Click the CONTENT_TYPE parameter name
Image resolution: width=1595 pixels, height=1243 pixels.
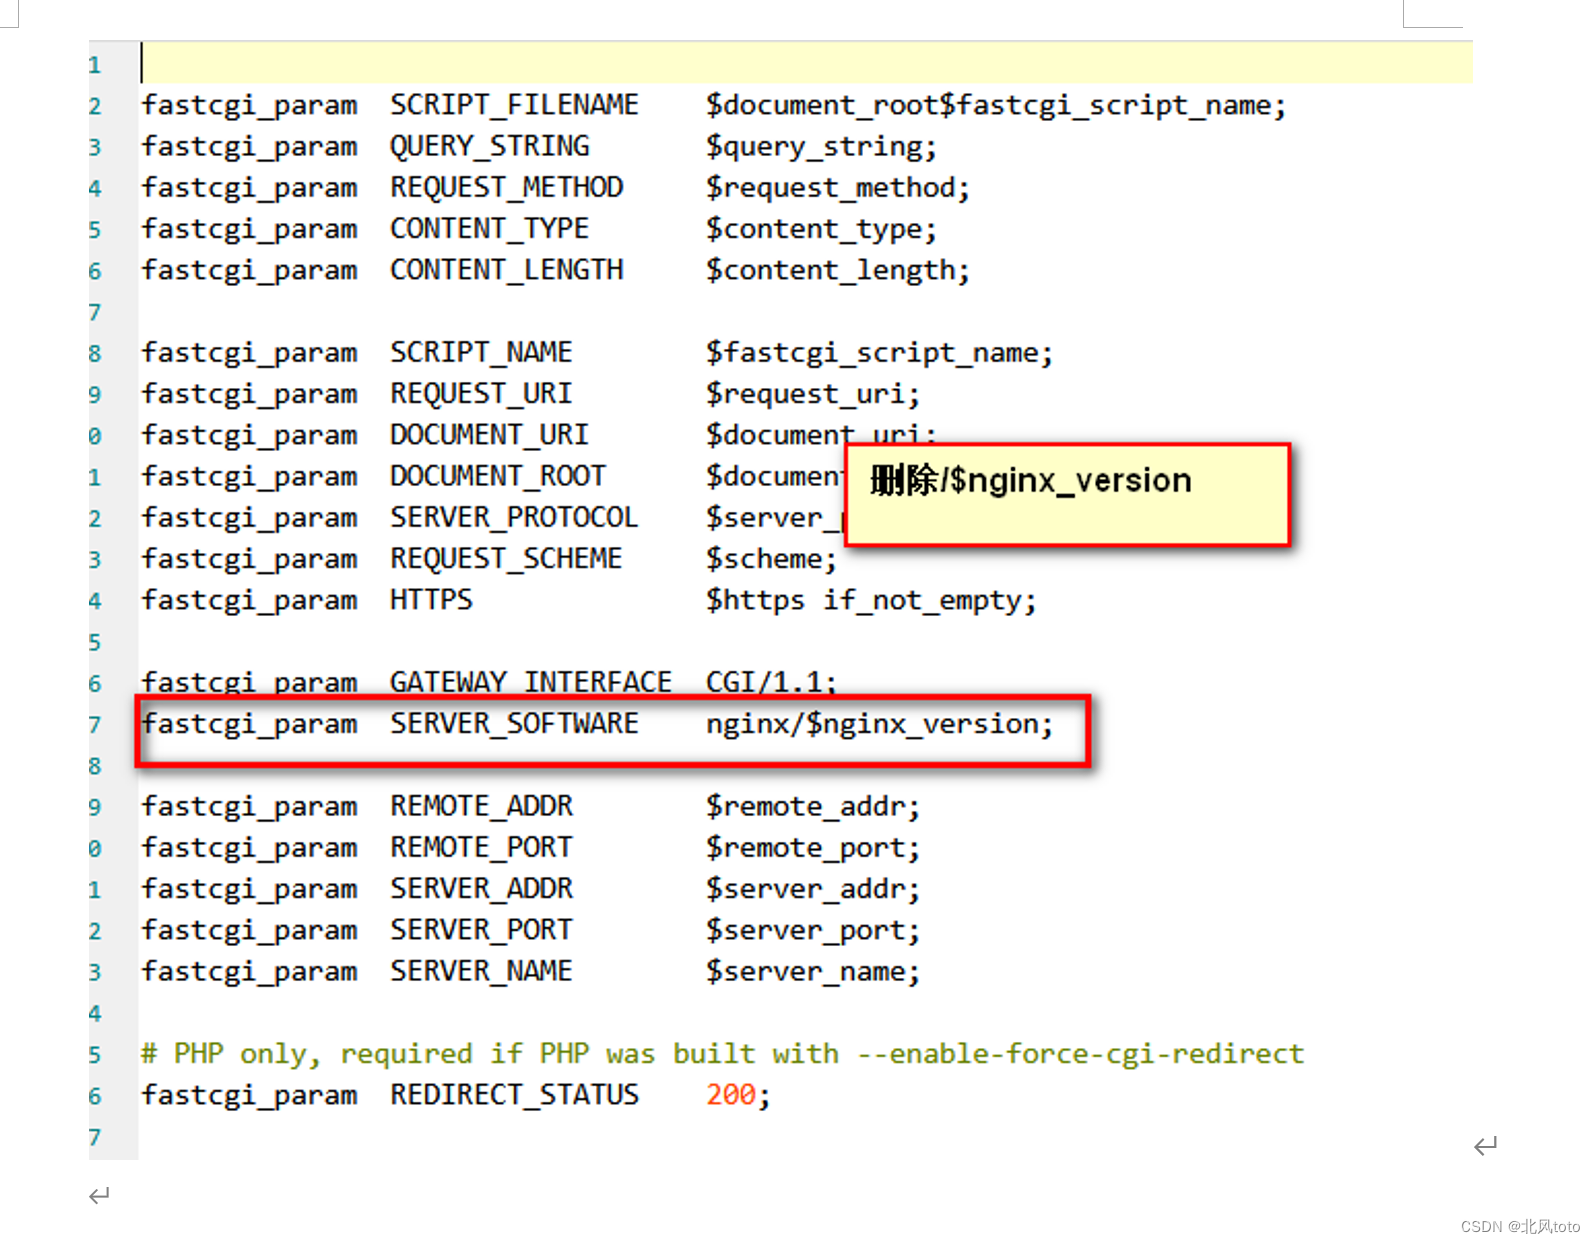(489, 229)
